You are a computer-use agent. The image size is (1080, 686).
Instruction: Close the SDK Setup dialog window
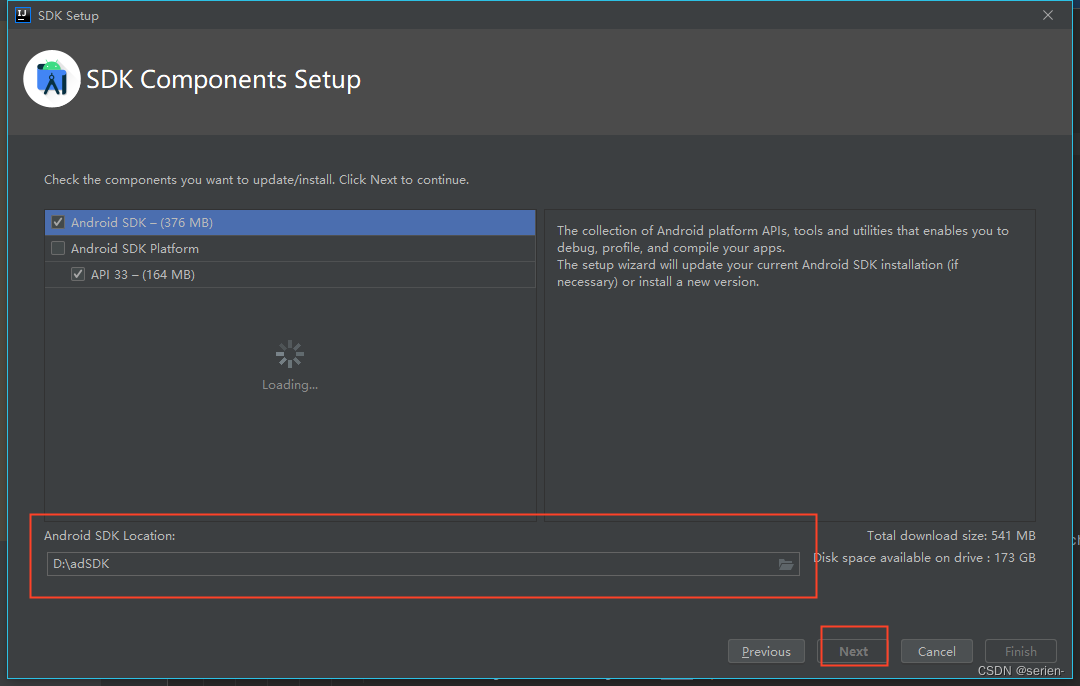coord(1048,15)
